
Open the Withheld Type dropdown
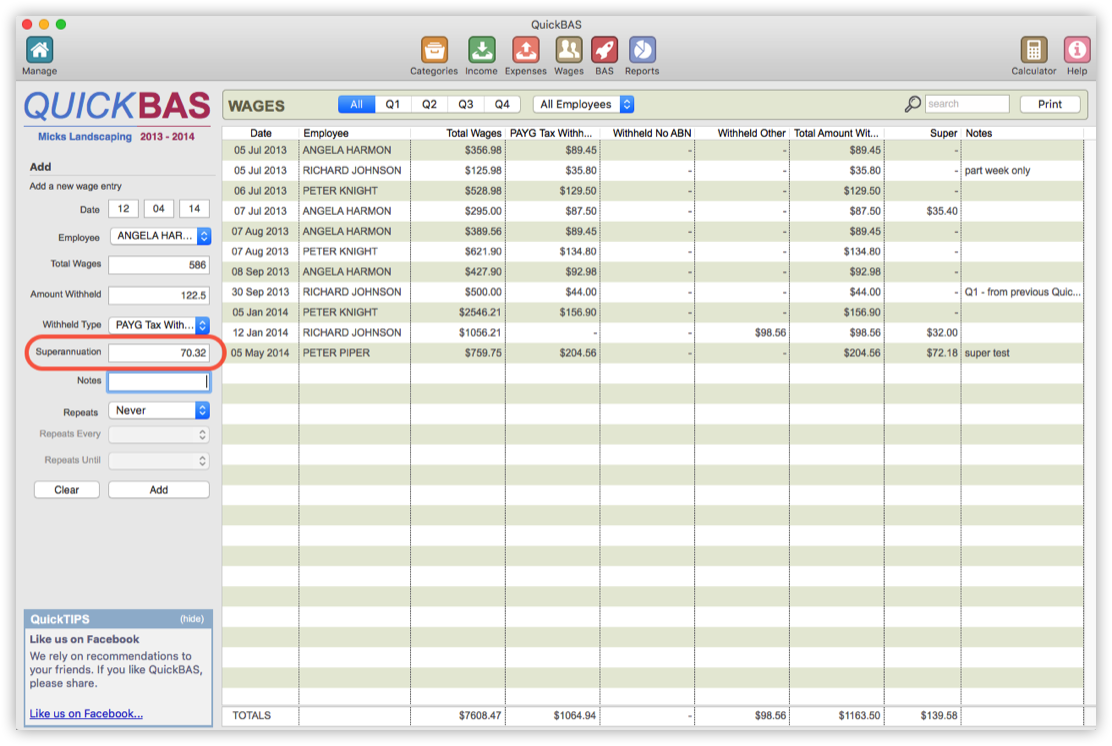click(x=159, y=325)
